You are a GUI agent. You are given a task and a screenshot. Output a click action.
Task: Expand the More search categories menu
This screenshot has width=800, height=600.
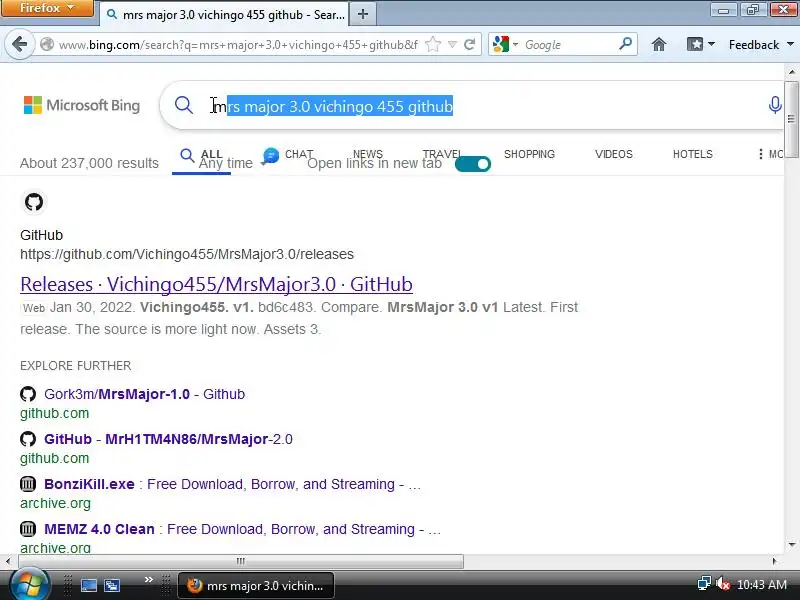pyautogui.click(x=769, y=154)
